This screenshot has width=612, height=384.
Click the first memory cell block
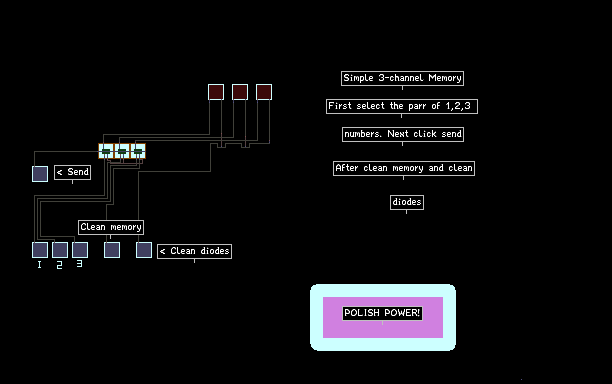pyautogui.click(x=106, y=151)
